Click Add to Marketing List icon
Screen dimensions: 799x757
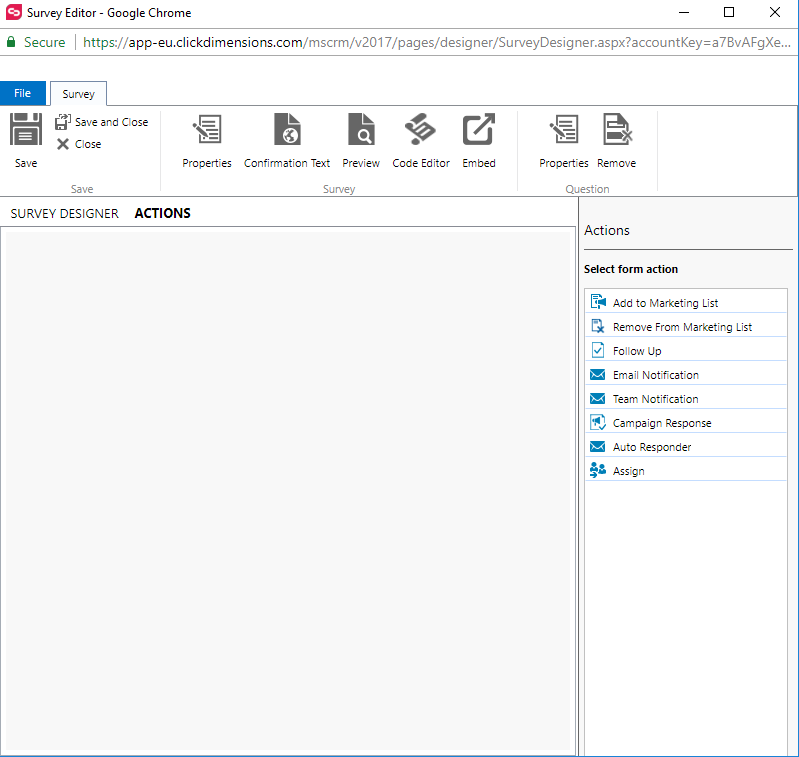(598, 302)
